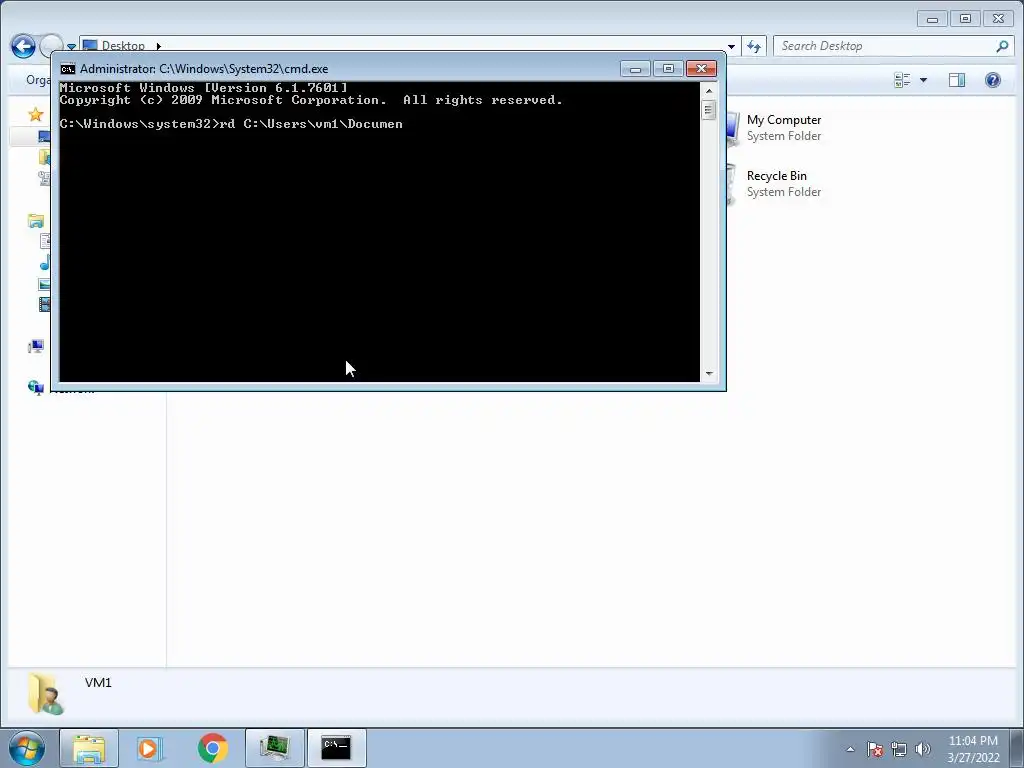
Task: Open the volume speaker tray icon
Action: 922,749
